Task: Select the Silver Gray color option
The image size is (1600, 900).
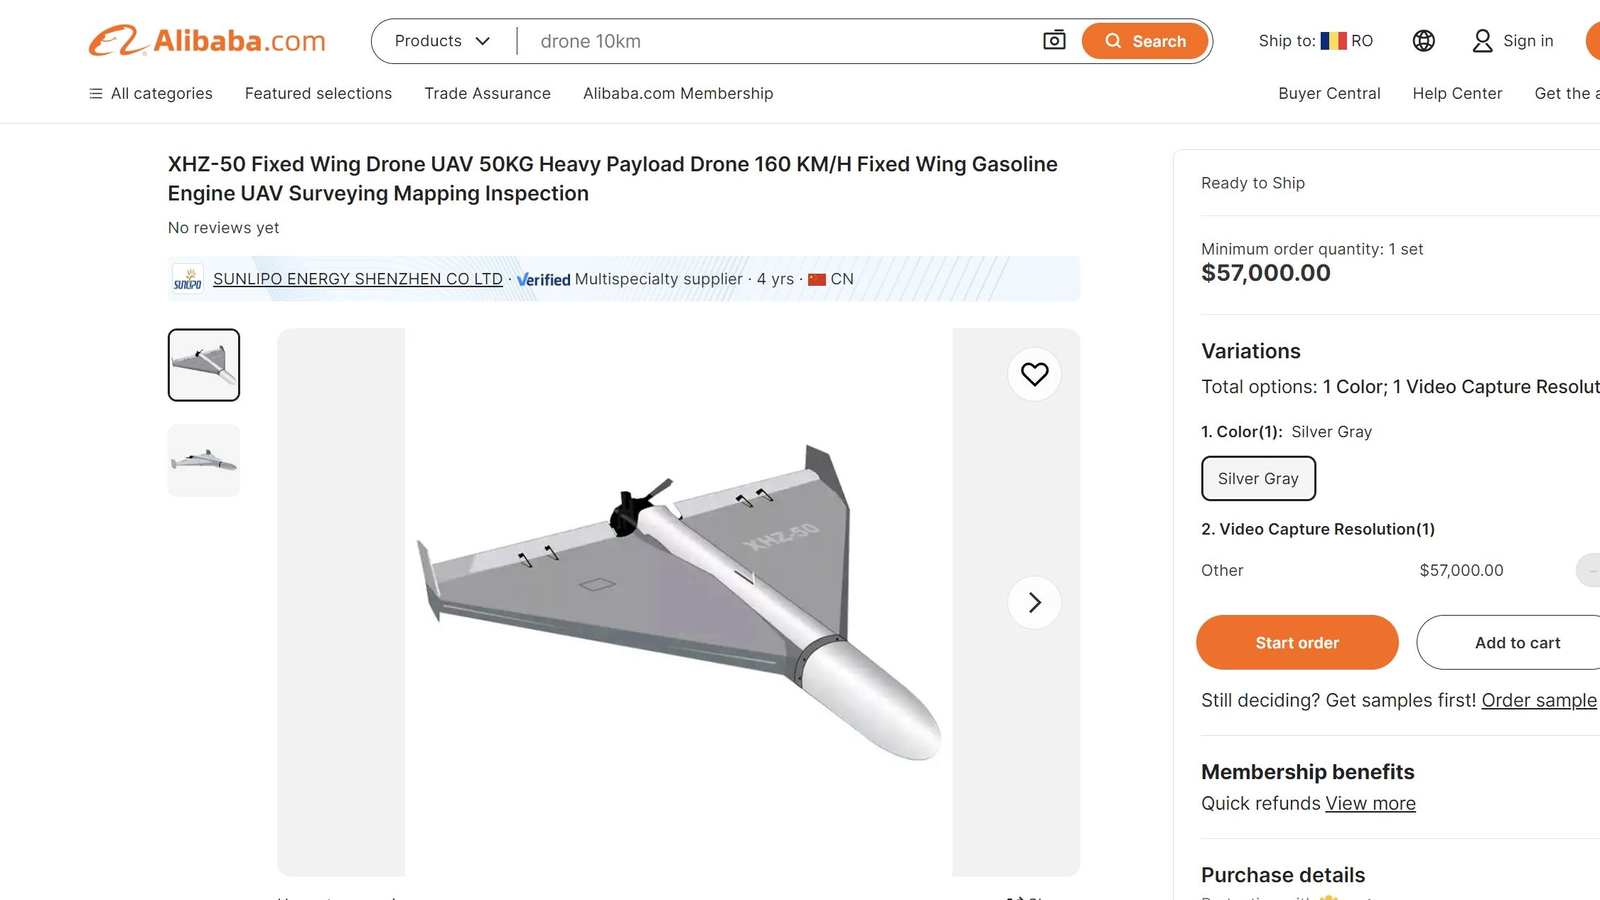Action: 1258,479
